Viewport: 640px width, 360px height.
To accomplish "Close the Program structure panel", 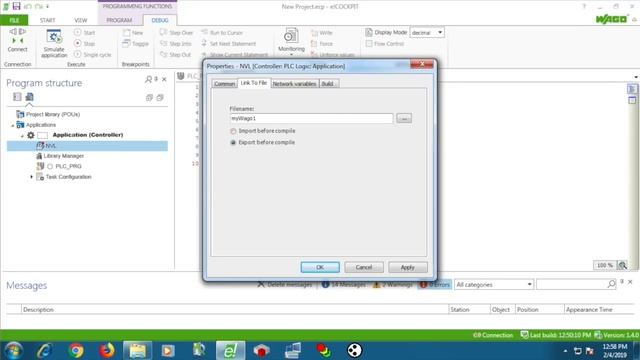I will pyautogui.click(x=164, y=79).
